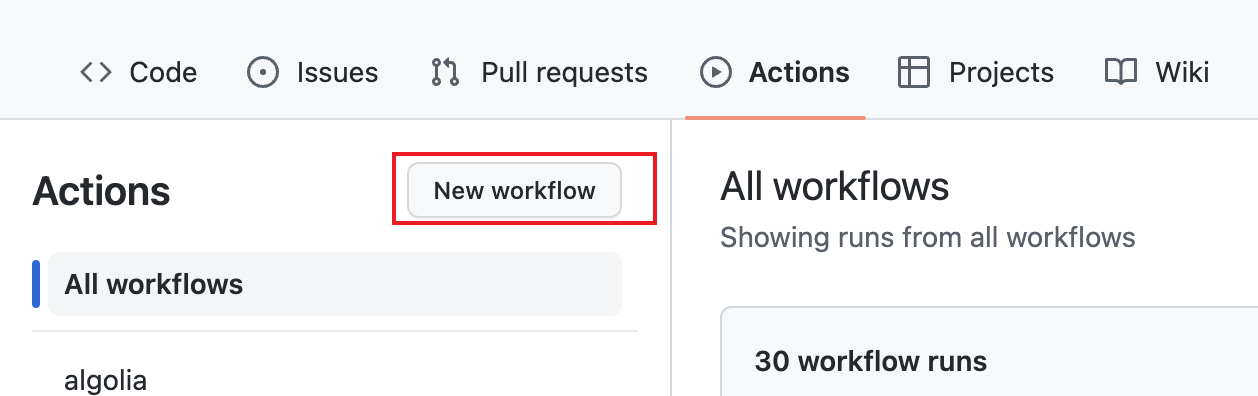
Task: Click the blue selected indicator bar
Action: (x=36, y=284)
